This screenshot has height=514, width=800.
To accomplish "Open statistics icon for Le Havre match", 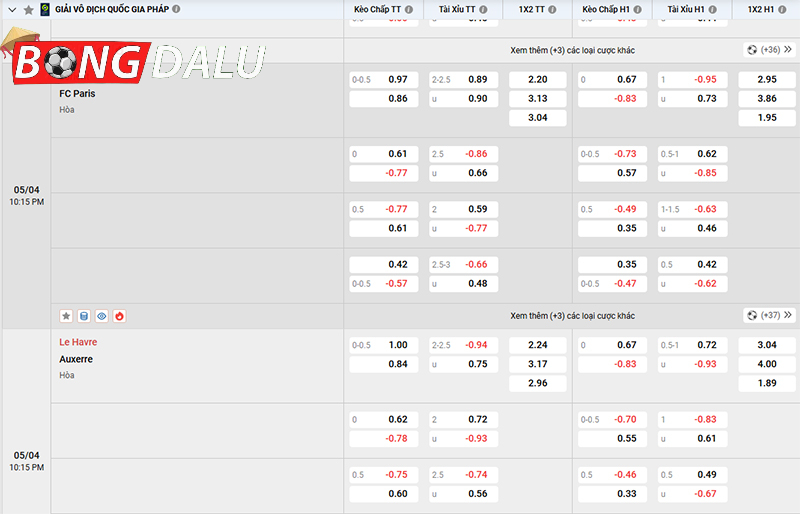I will tap(84, 316).
